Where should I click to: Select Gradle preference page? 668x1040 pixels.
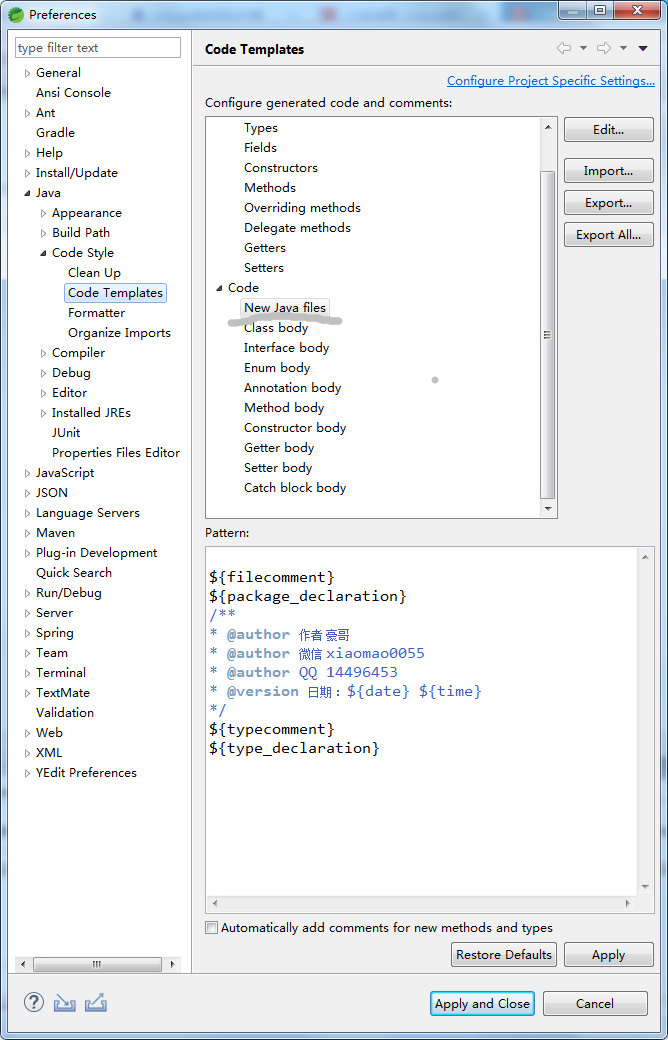[x=55, y=133]
